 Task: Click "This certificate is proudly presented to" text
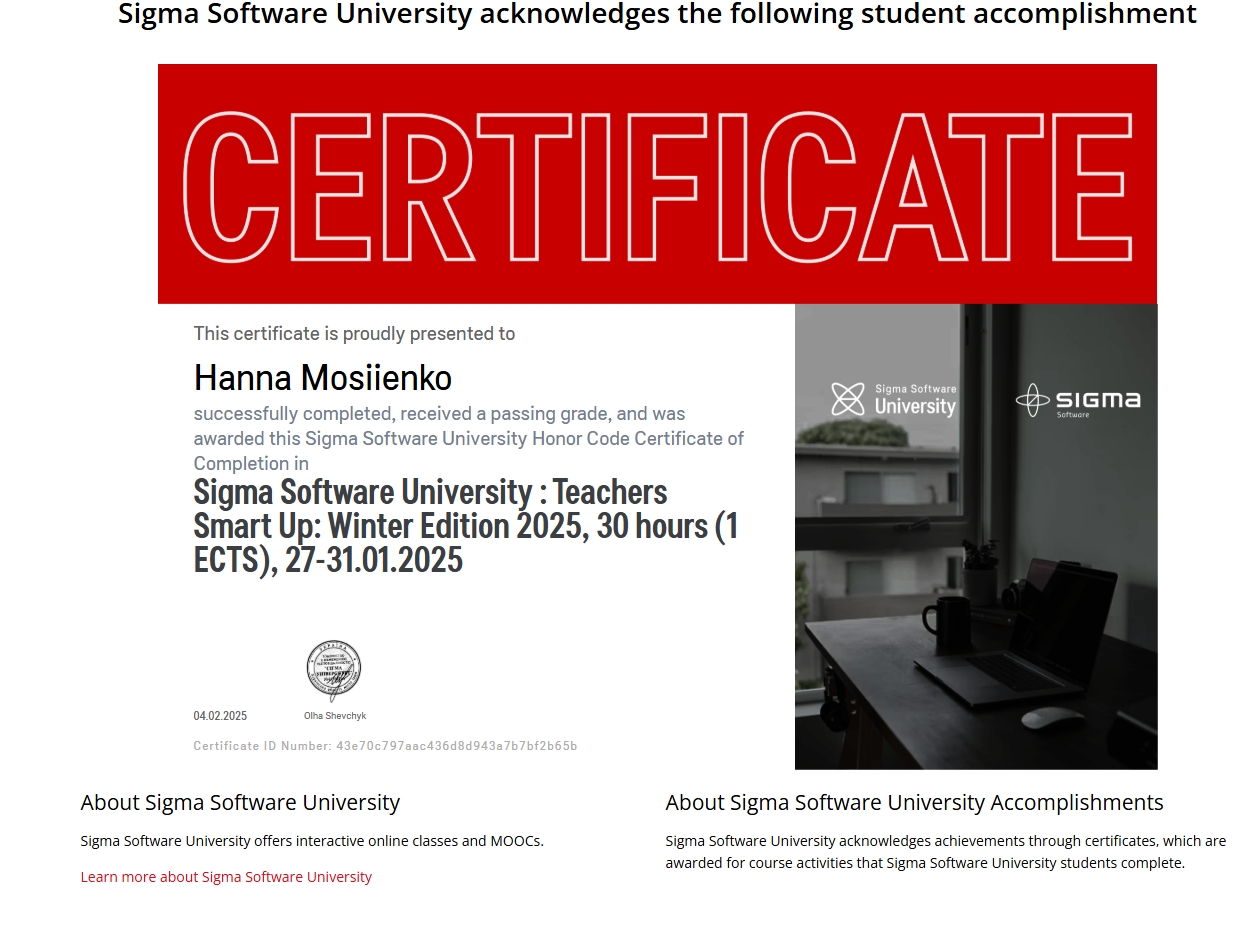coord(354,333)
